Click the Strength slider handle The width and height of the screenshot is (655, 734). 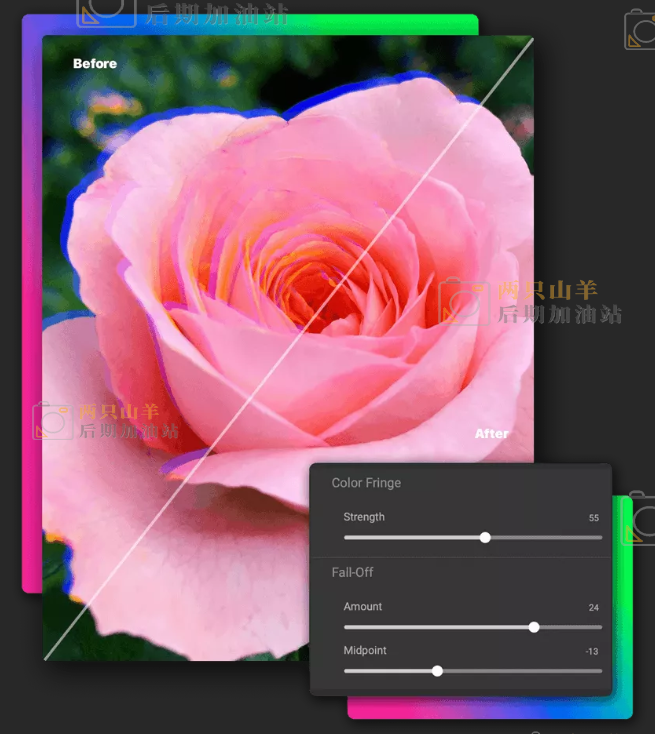point(485,537)
